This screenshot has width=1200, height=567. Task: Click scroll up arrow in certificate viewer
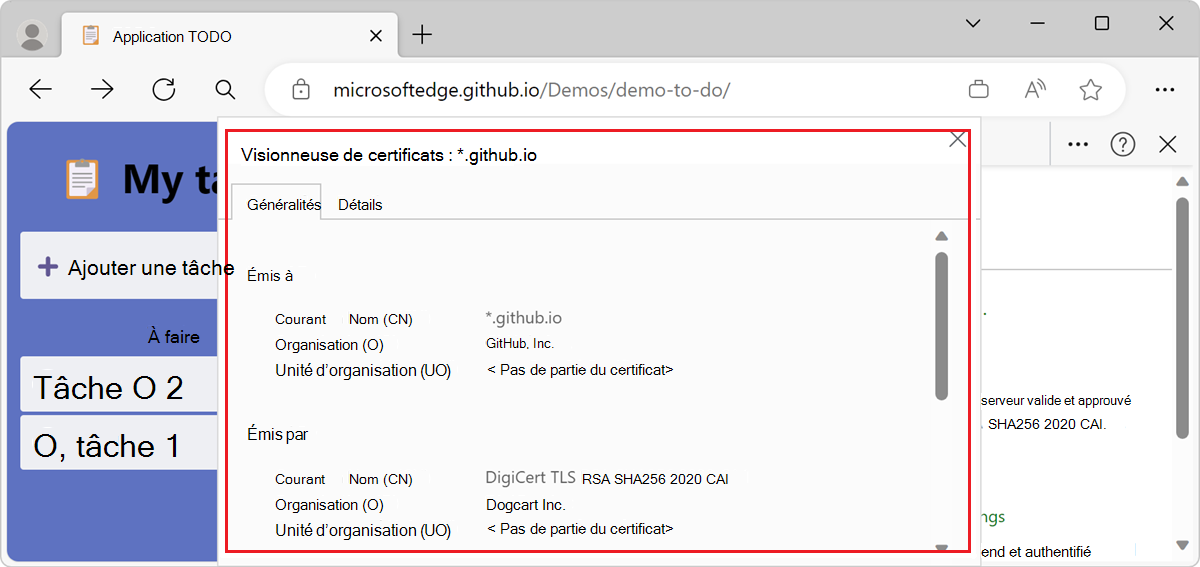click(941, 237)
